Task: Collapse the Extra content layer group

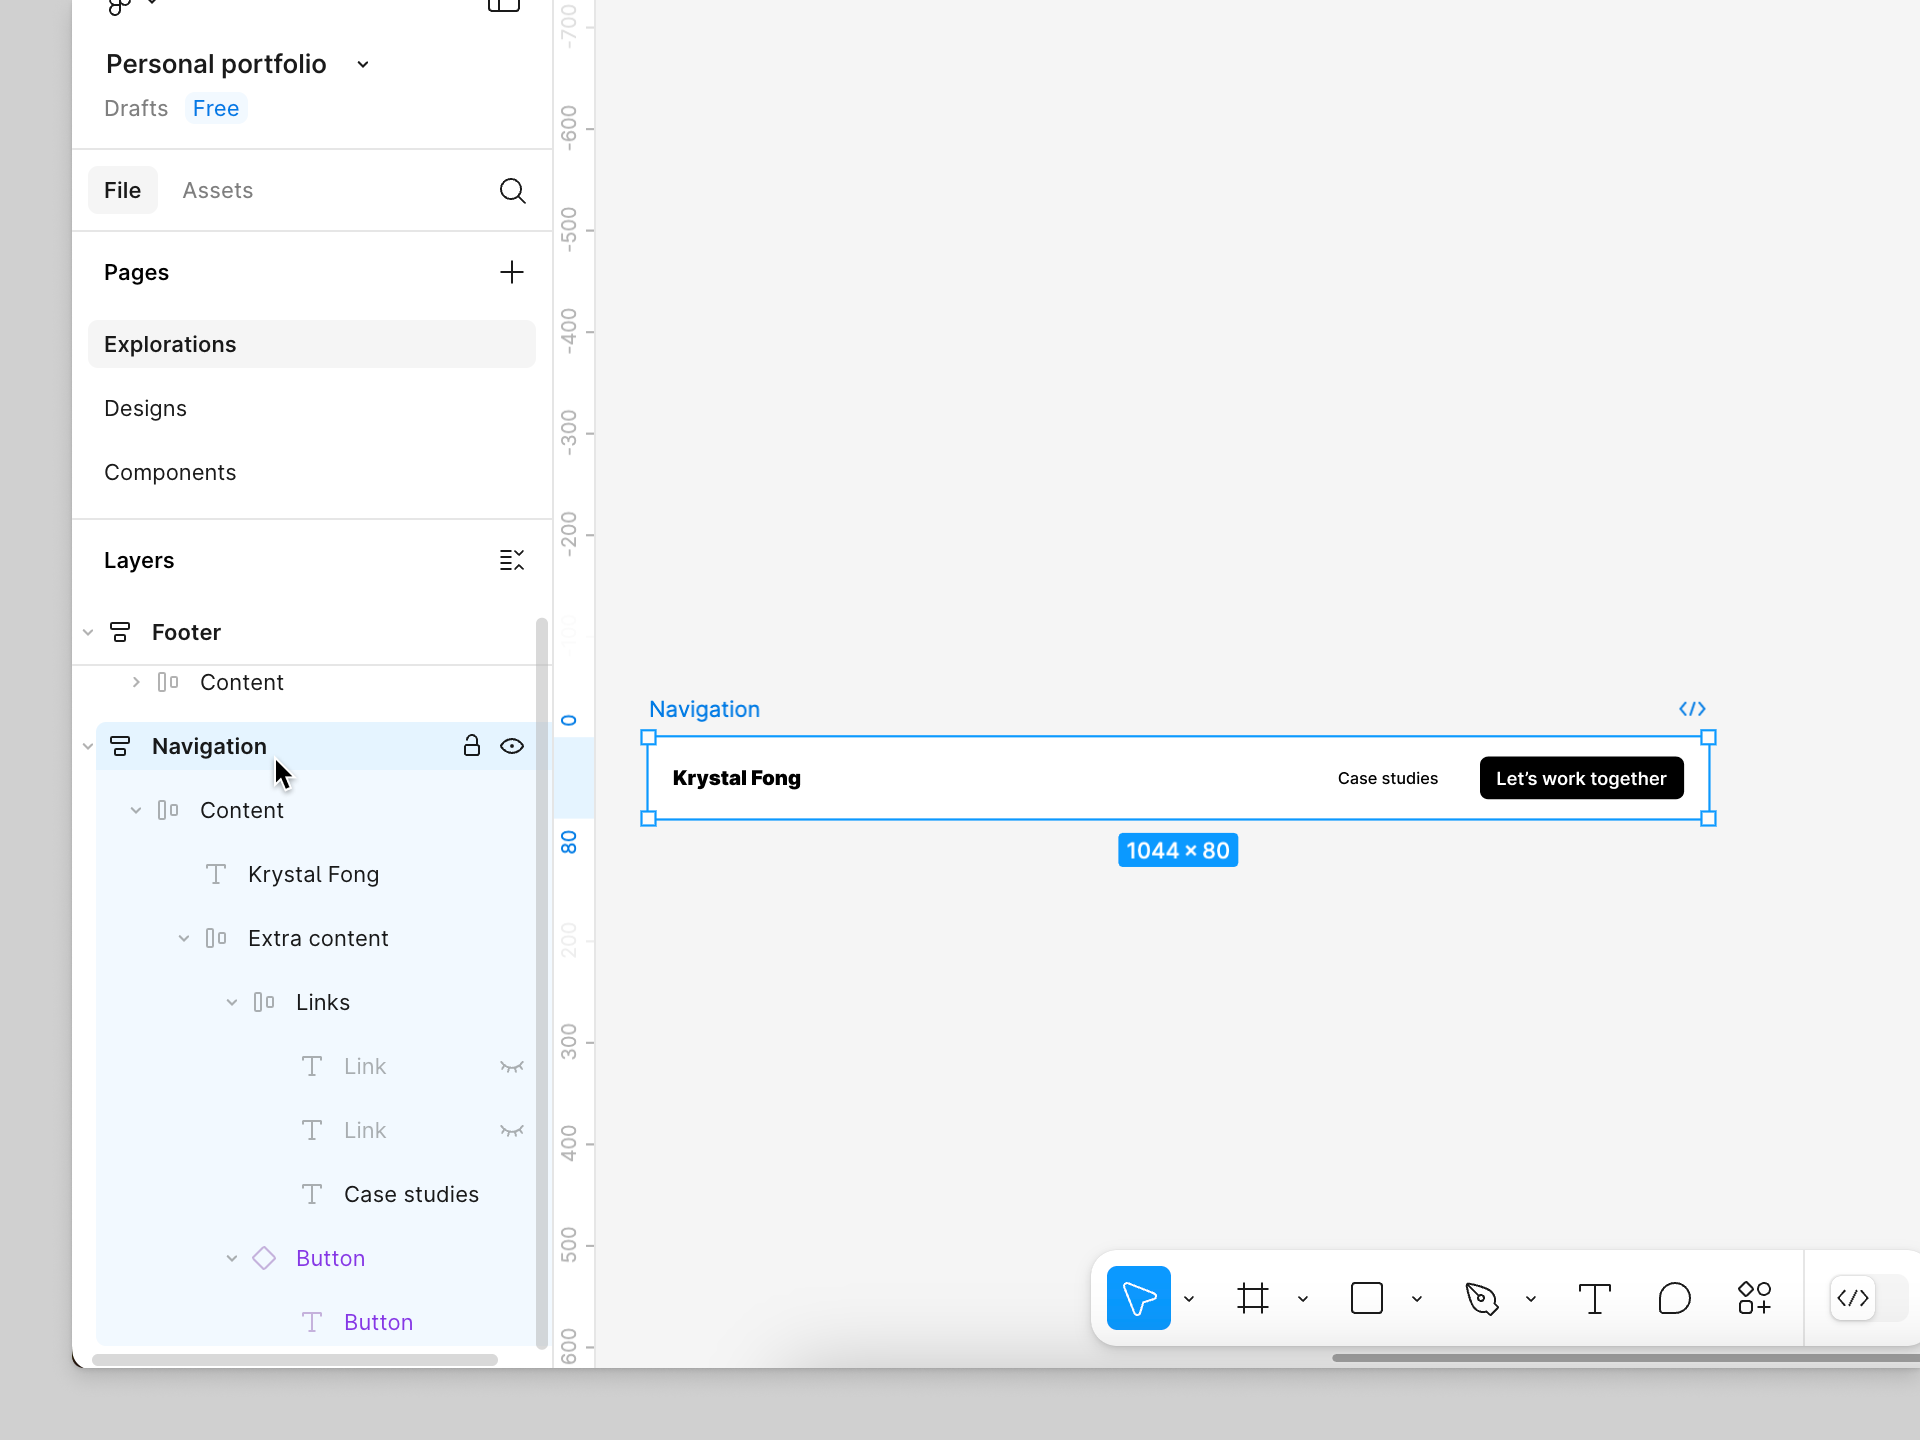Action: click(x=184, y=938)
